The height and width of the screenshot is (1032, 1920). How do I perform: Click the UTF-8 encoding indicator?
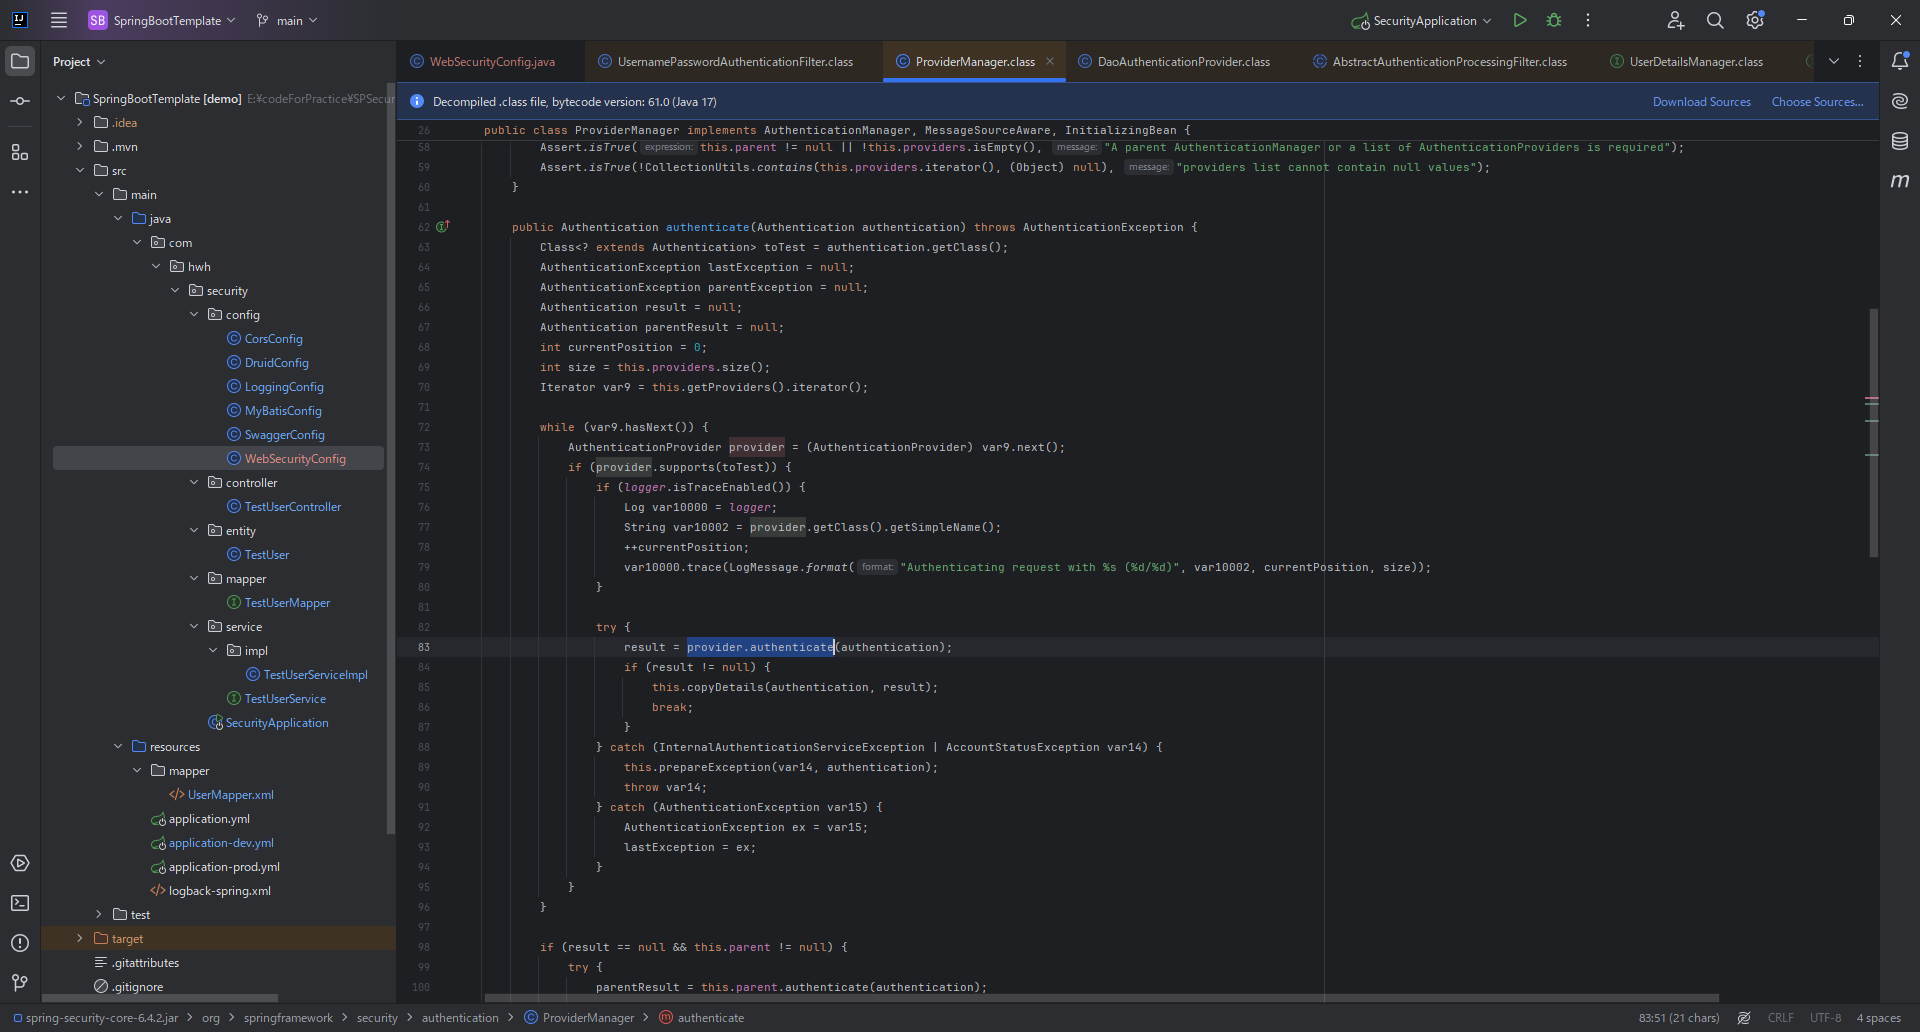click(x=1825, y=1018)
